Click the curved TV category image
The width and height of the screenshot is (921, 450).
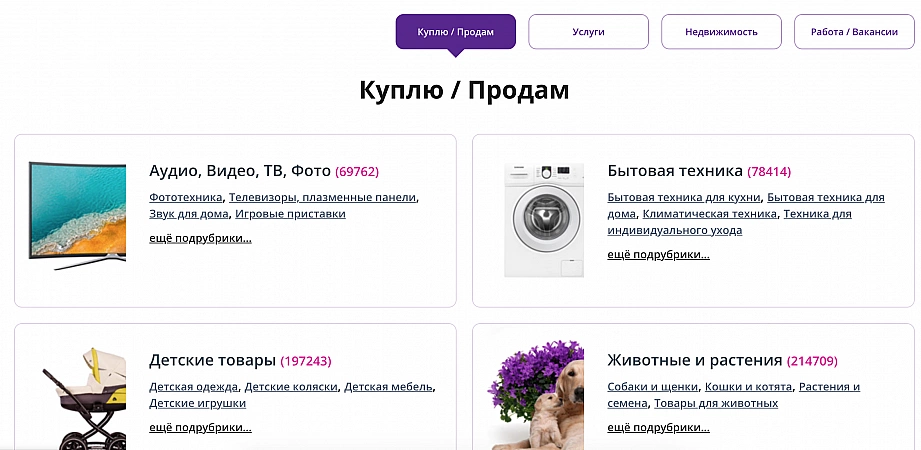tap(77, 215)
